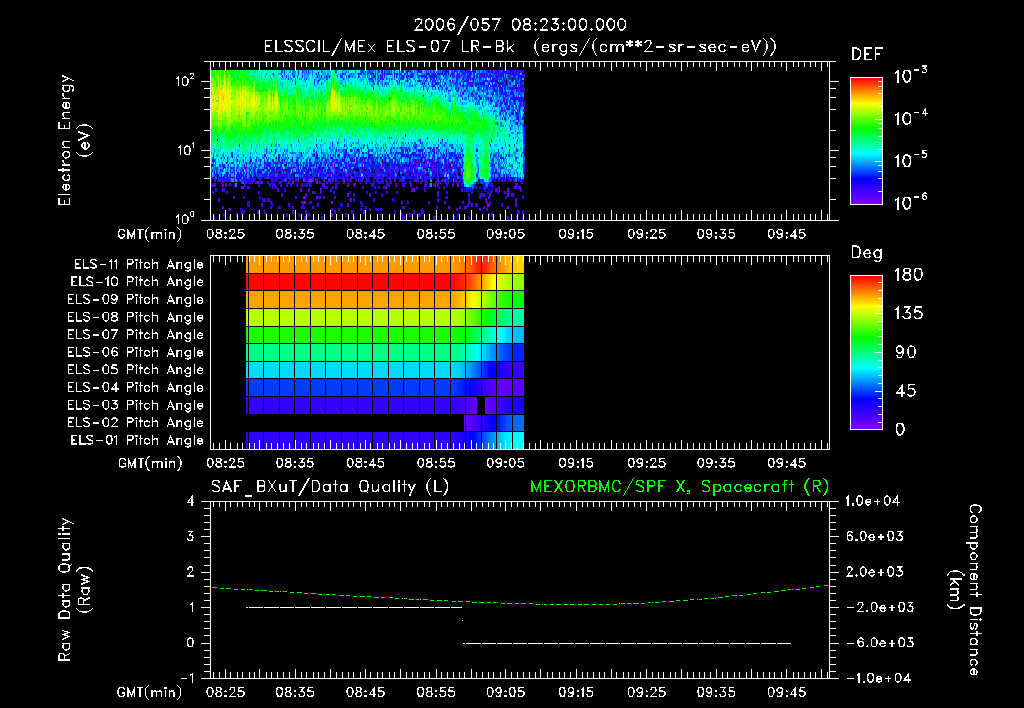
Task: Click the ELS-03 Pitch Angle row label
Action: [136, 405]
